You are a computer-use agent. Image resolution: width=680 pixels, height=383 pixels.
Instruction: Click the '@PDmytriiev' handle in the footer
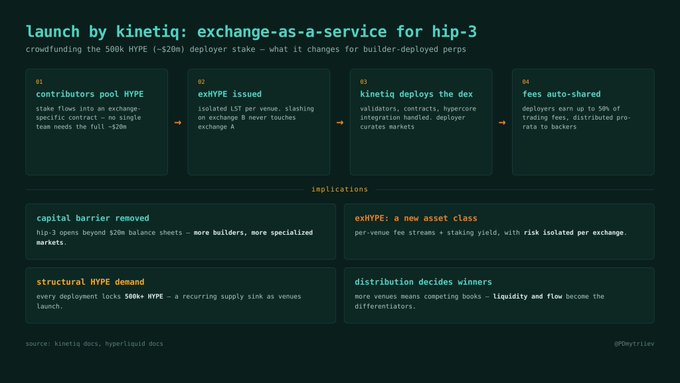pyautogui.click(x=634, y=344)
